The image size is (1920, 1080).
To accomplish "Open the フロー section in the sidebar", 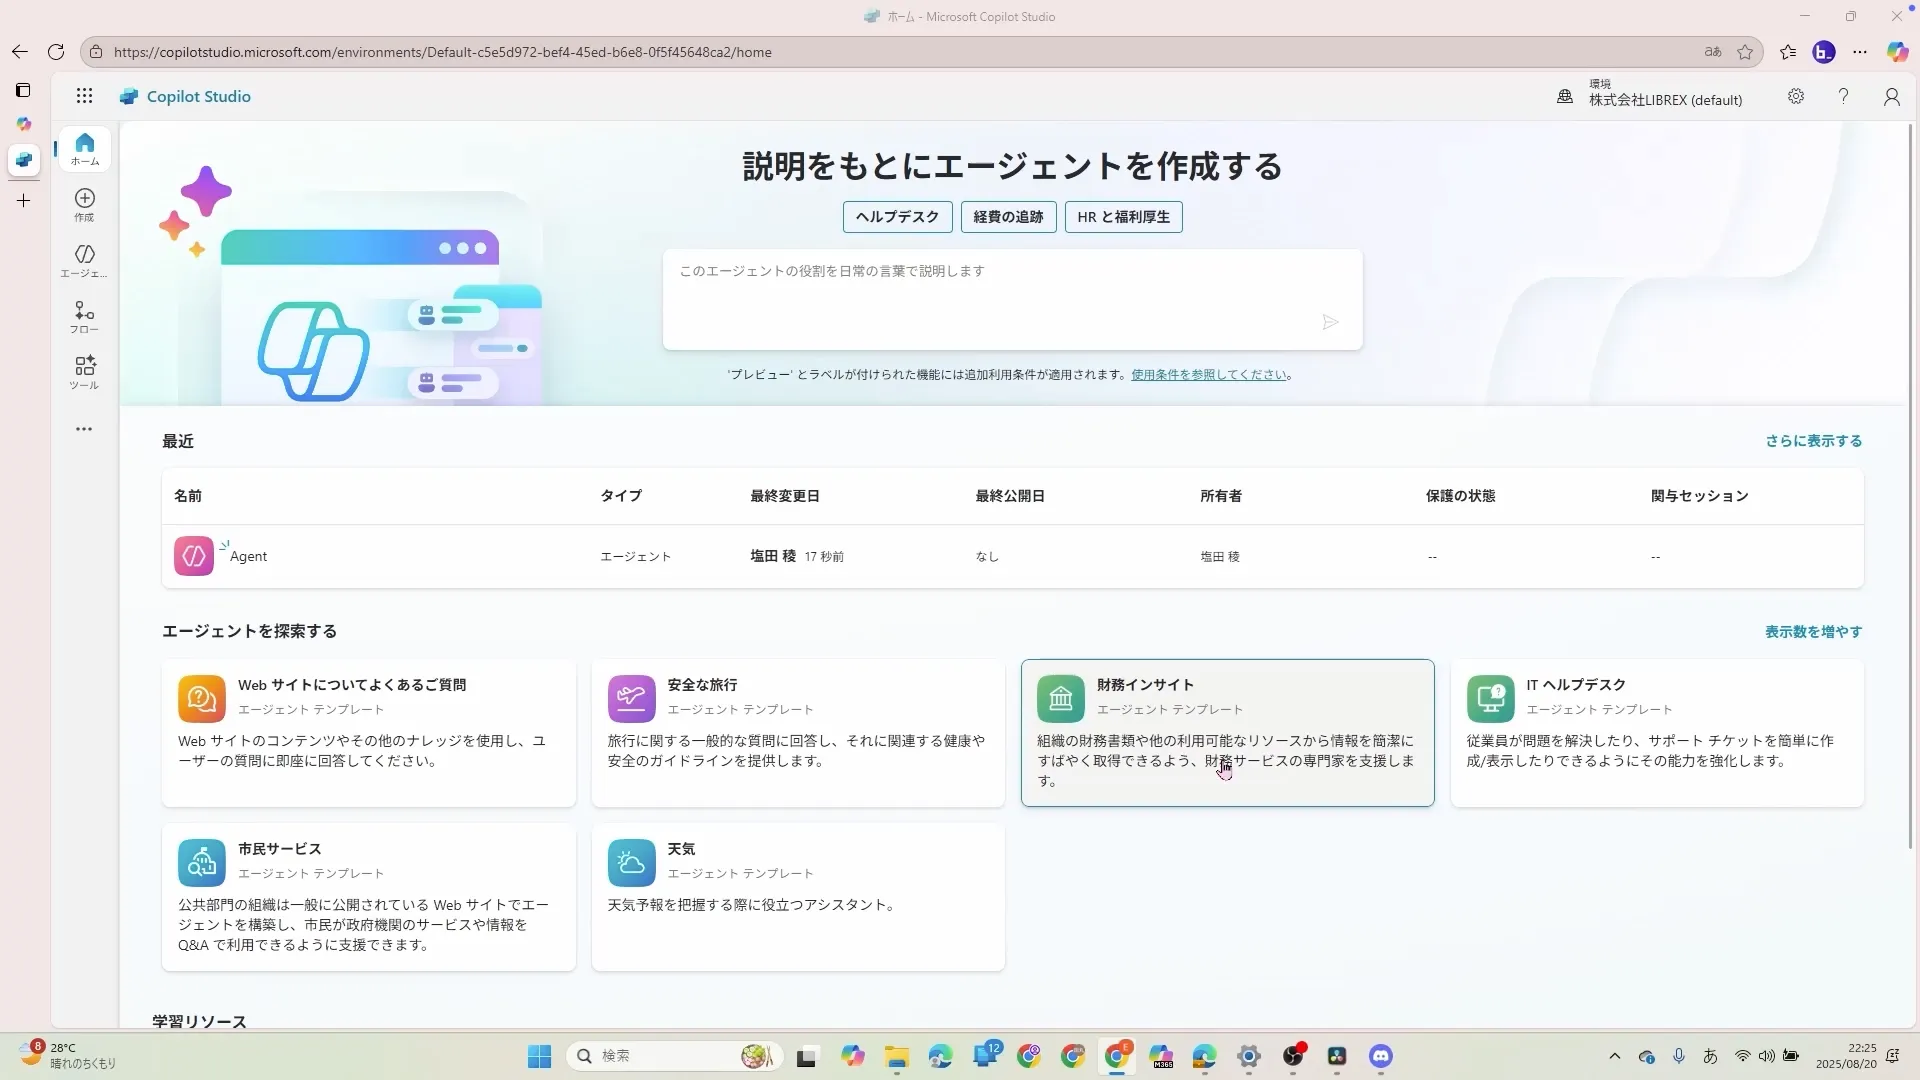I will 85,317.
